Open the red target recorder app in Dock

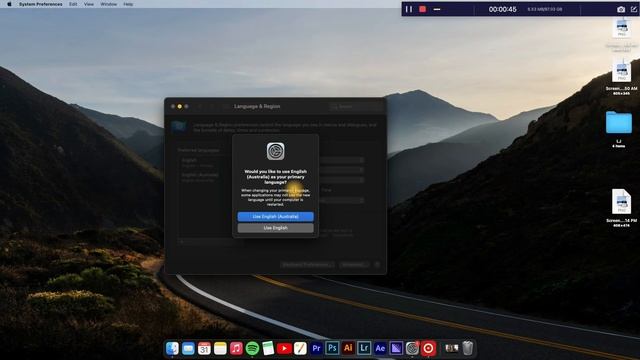(428, 348)
